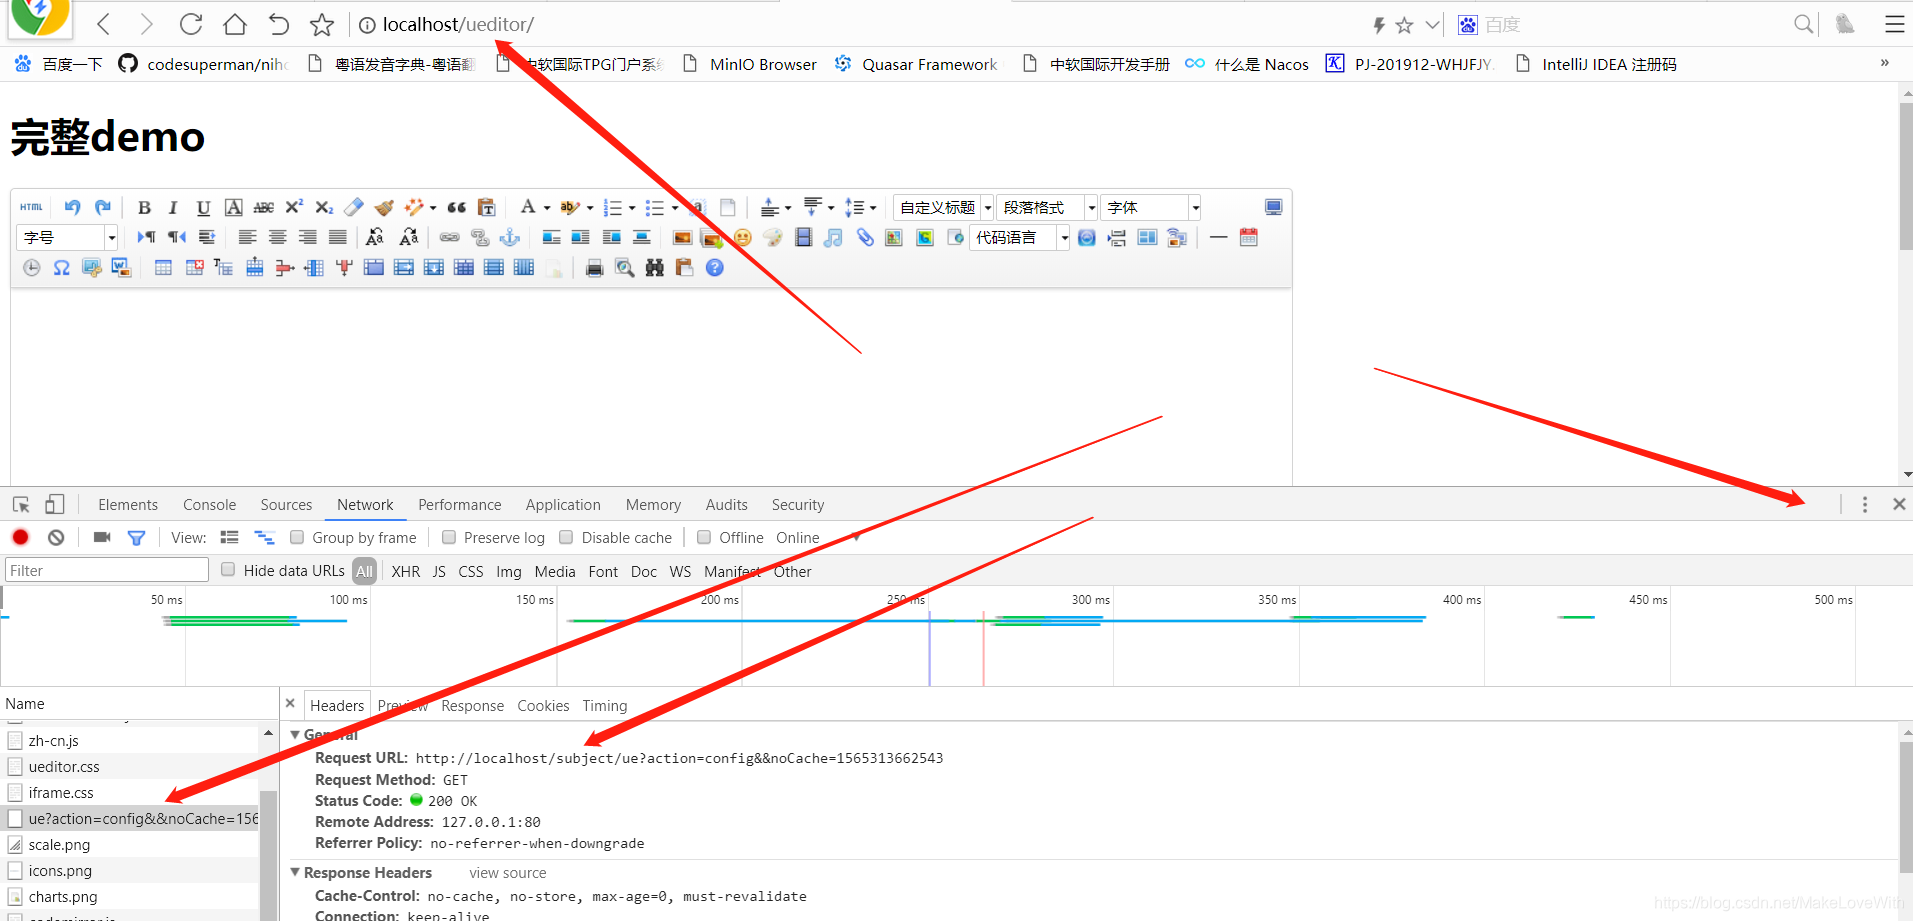Toggle fullscreen editor mode
The width and height of the screenshot is (1913, 921).
tap(1273, 207)
